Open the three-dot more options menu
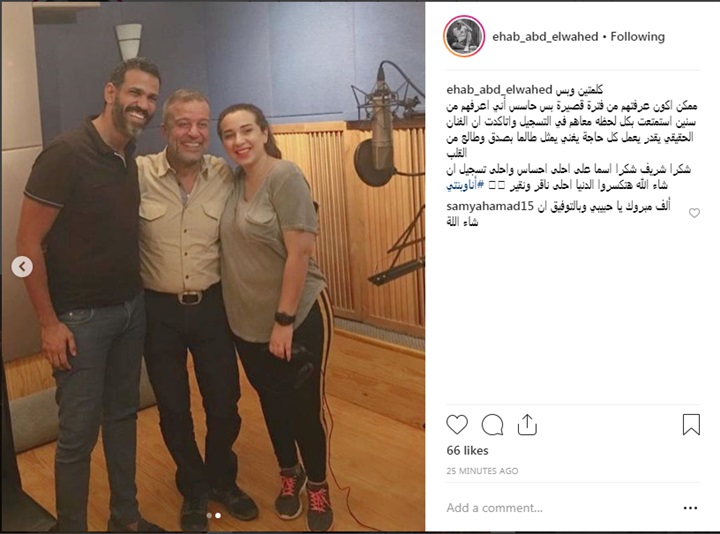Screen dimensions: 720x534 coord(691,508)
